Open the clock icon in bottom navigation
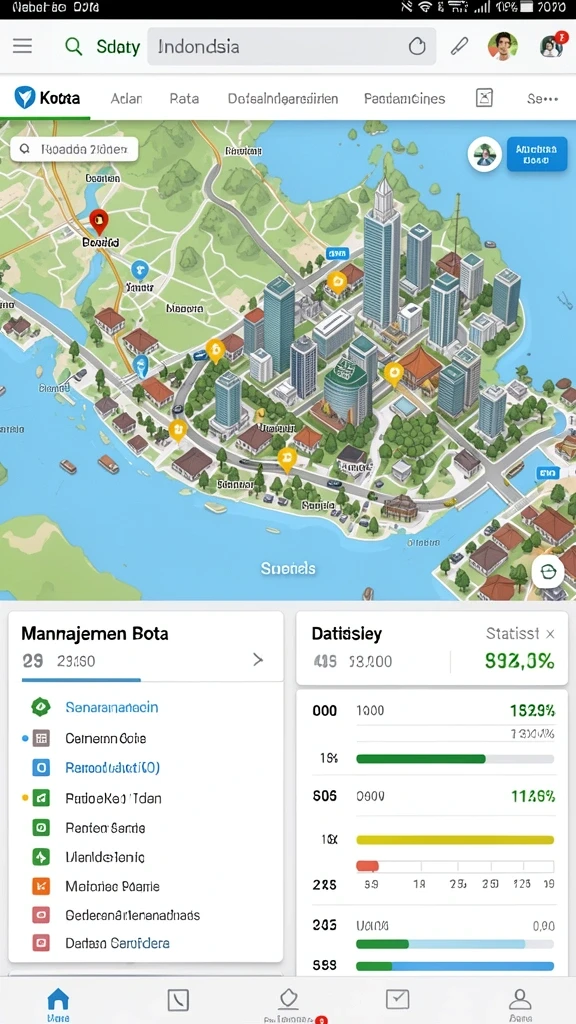The height and width of the screenshot is (1024, 576). point(178,999)
